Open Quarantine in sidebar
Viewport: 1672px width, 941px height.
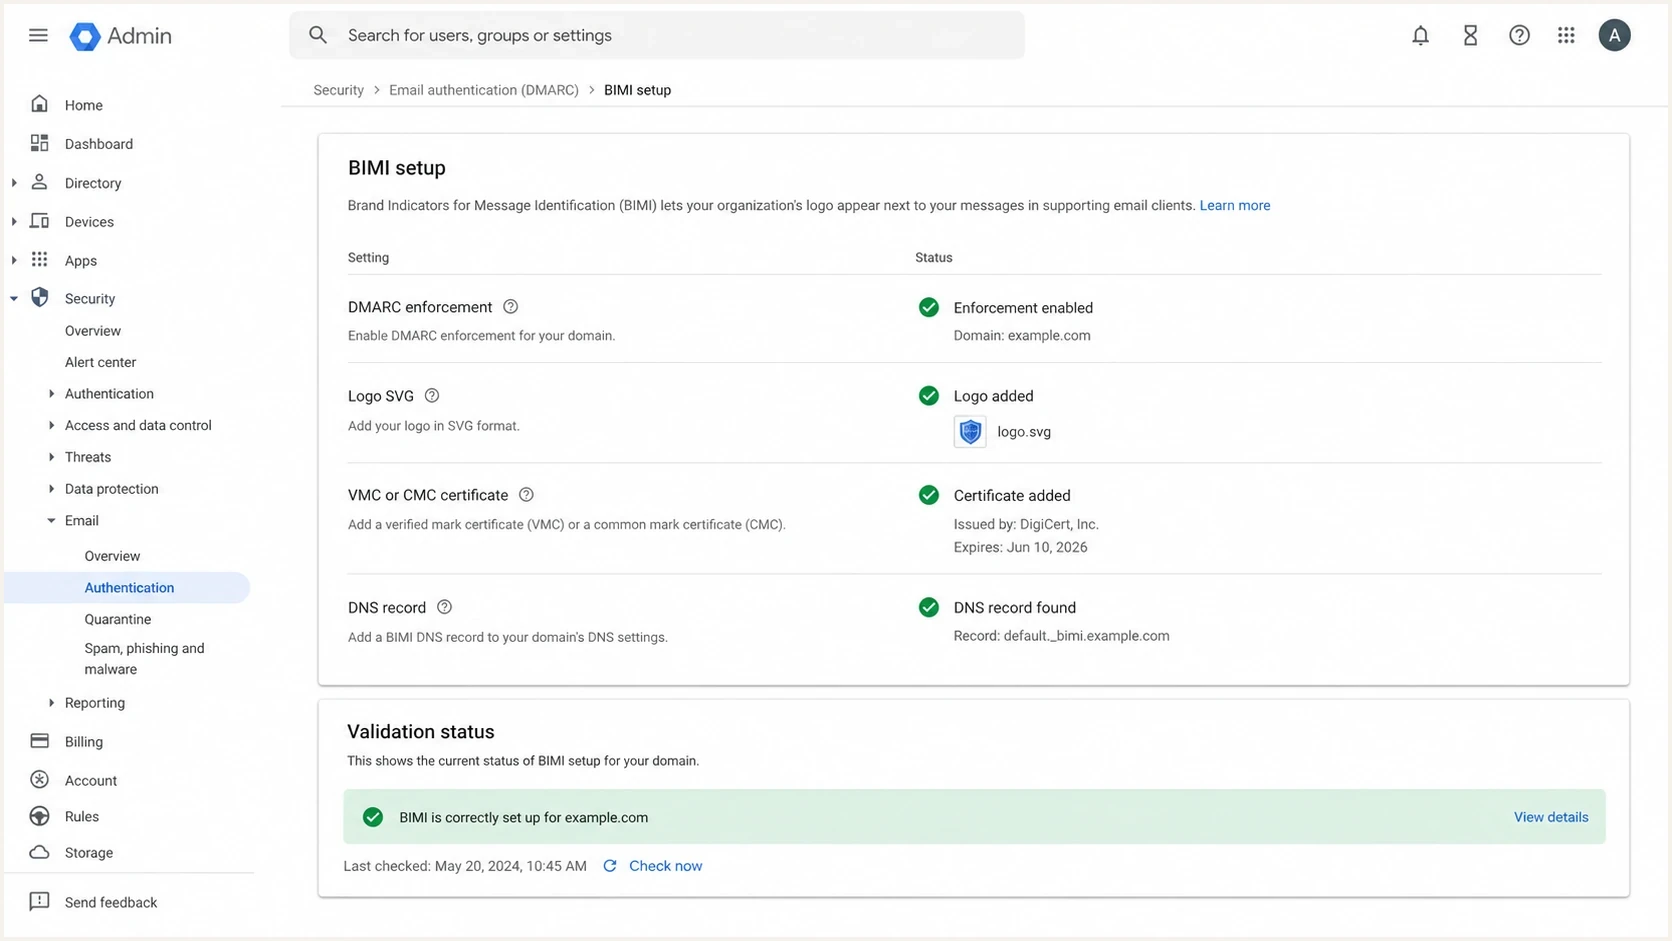(118, 619)
